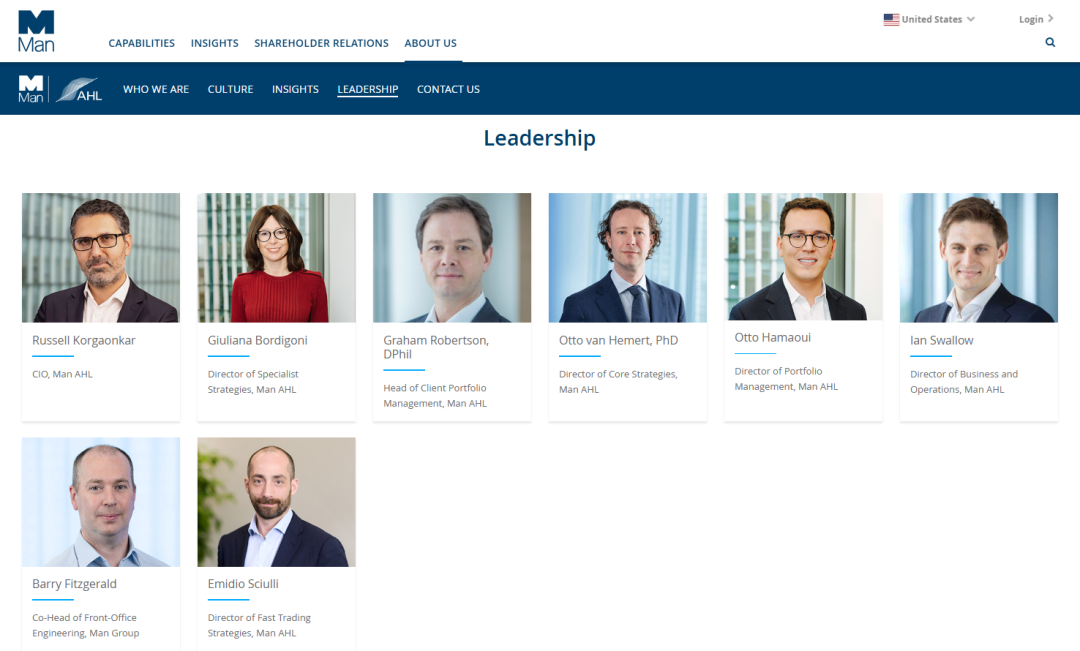The width and height of the screenshot is (1080, 651).
Task: Click the small Man logo in blue bar
Action: (30, 90)
